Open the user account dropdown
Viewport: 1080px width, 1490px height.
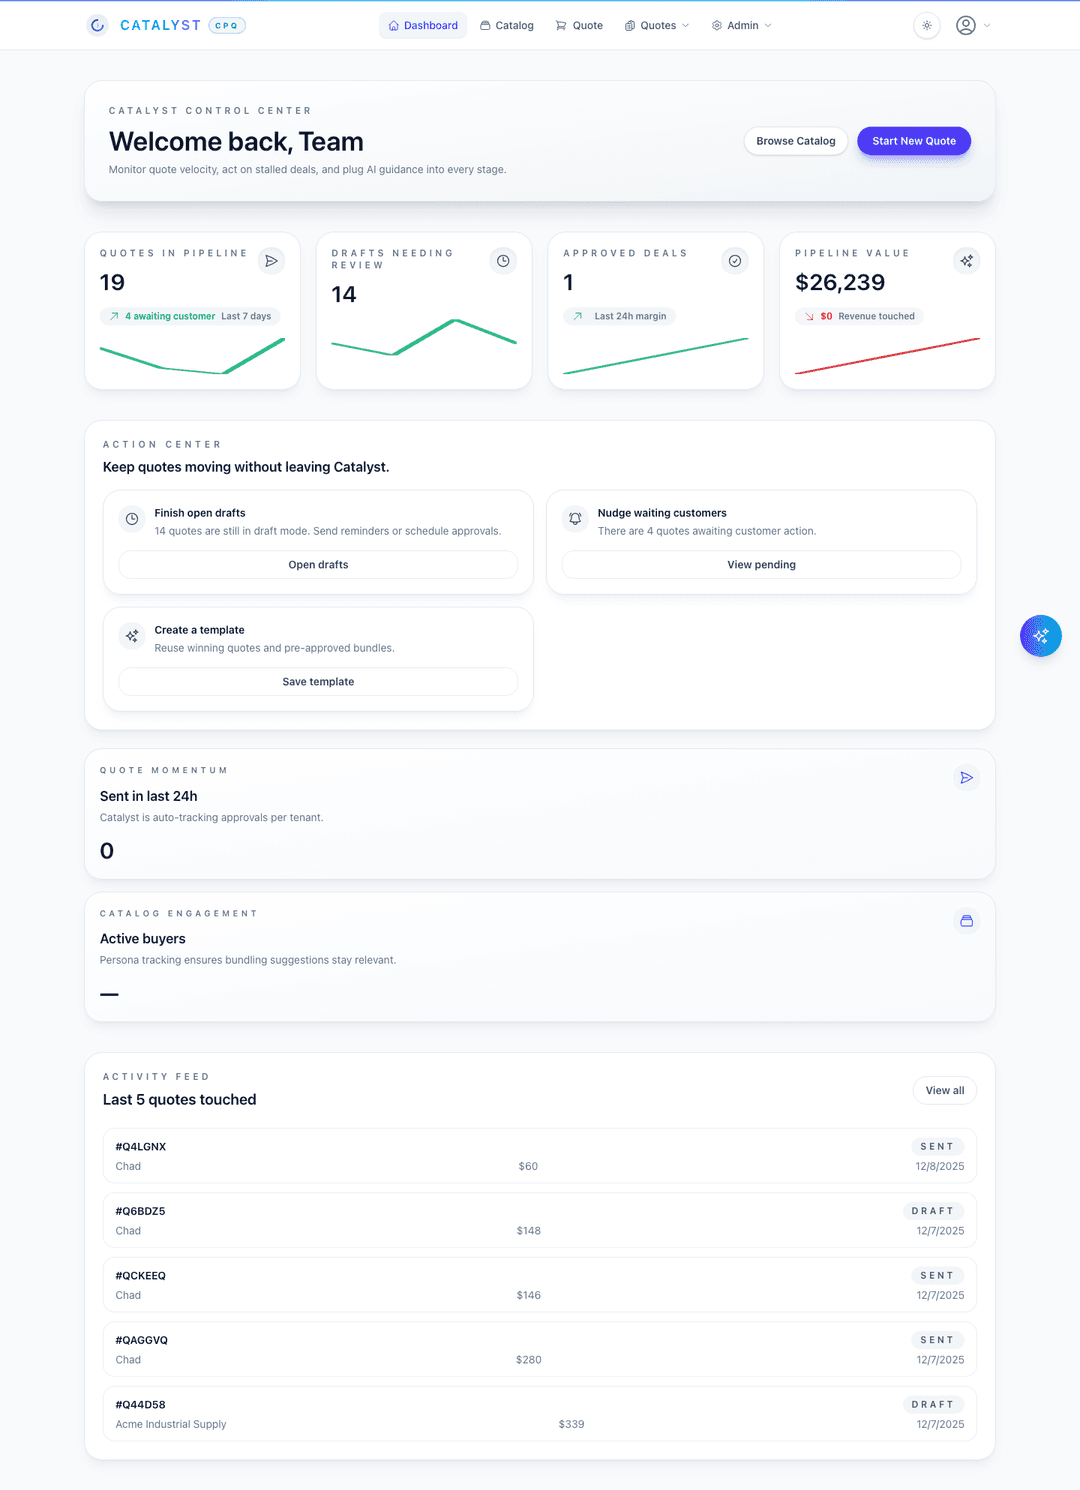click(x=971, y=25)
